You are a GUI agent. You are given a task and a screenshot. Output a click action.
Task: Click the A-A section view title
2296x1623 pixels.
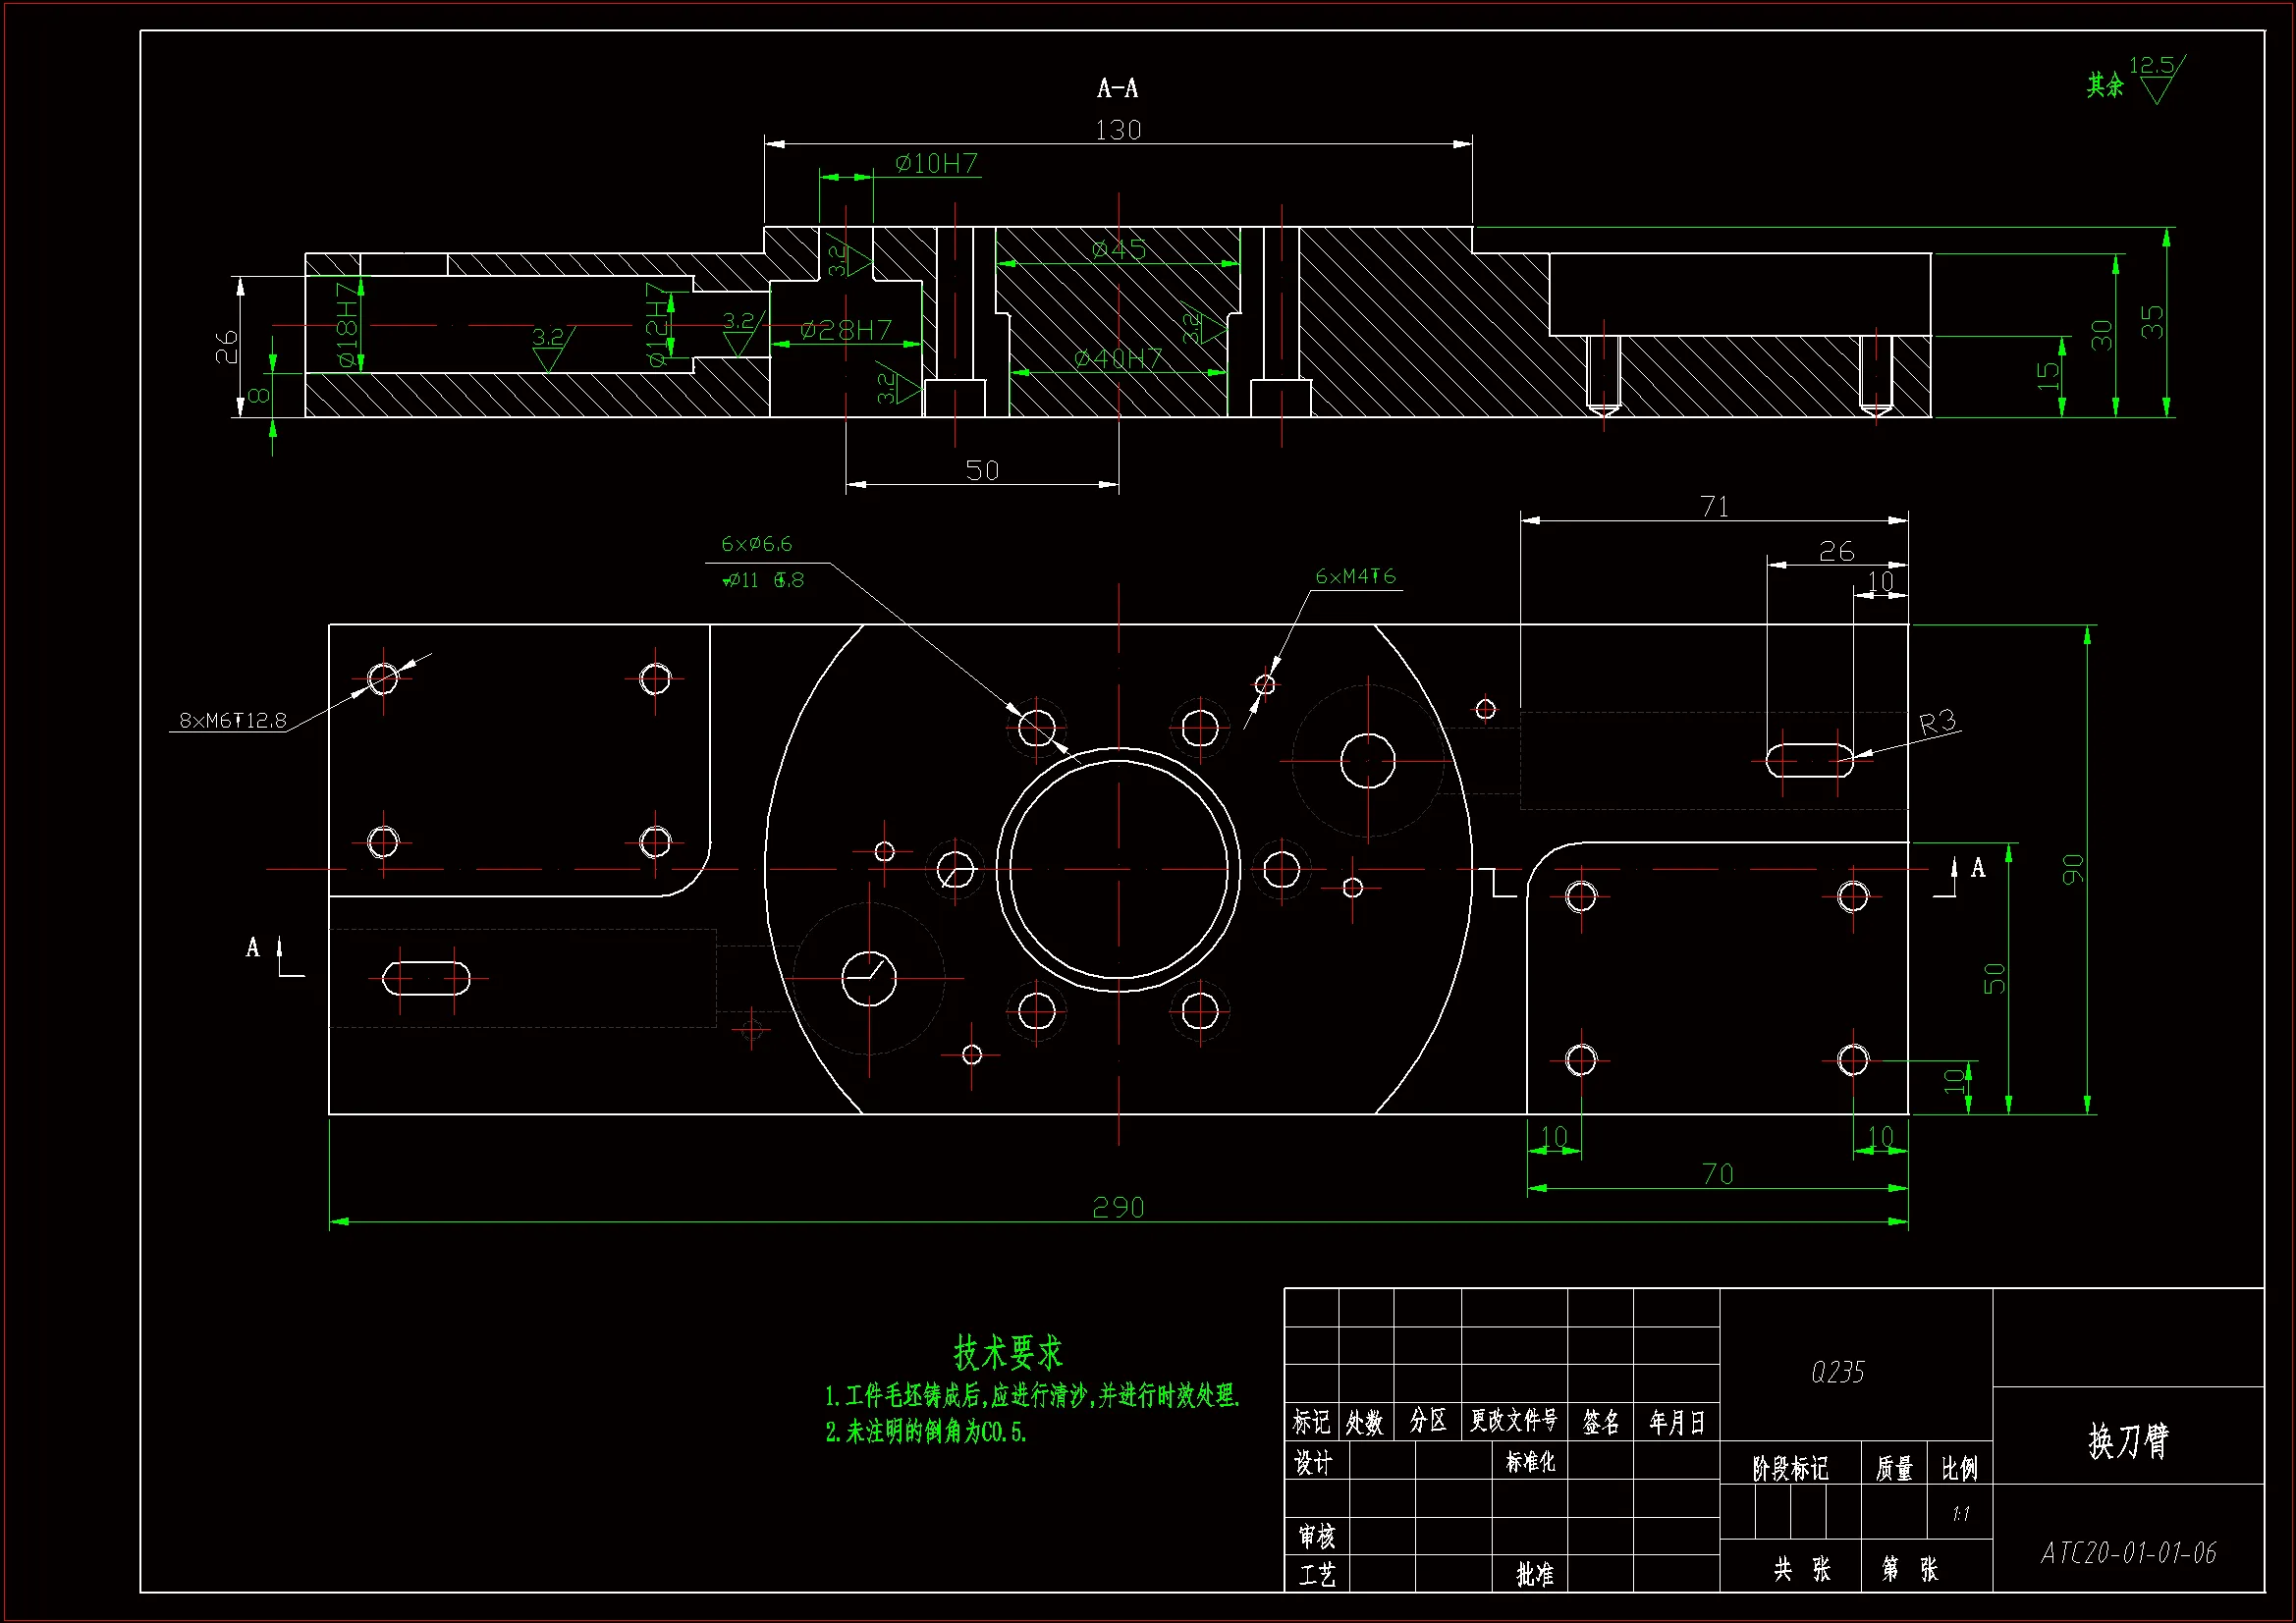click(x=1117, y=89)
